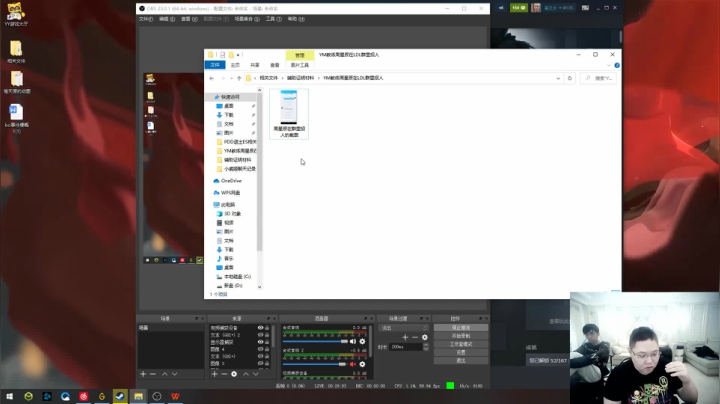Open File Explorer taskbar icon
This screenshot has width=720, height=404.
(138, 396)
